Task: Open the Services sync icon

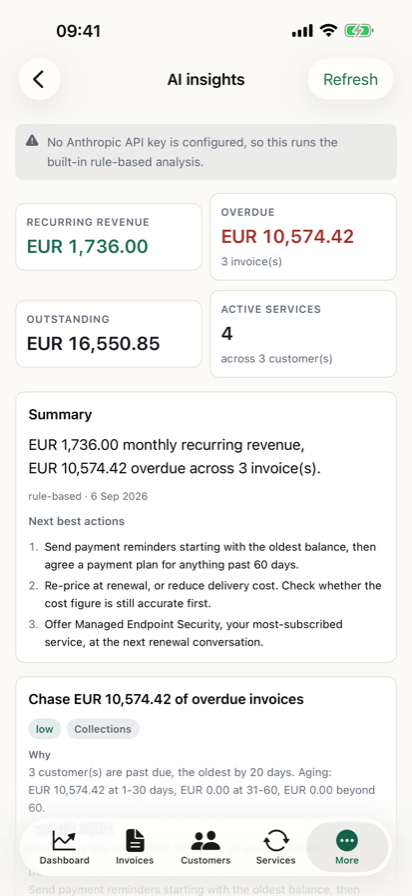Action: click(x=276, y=841)
